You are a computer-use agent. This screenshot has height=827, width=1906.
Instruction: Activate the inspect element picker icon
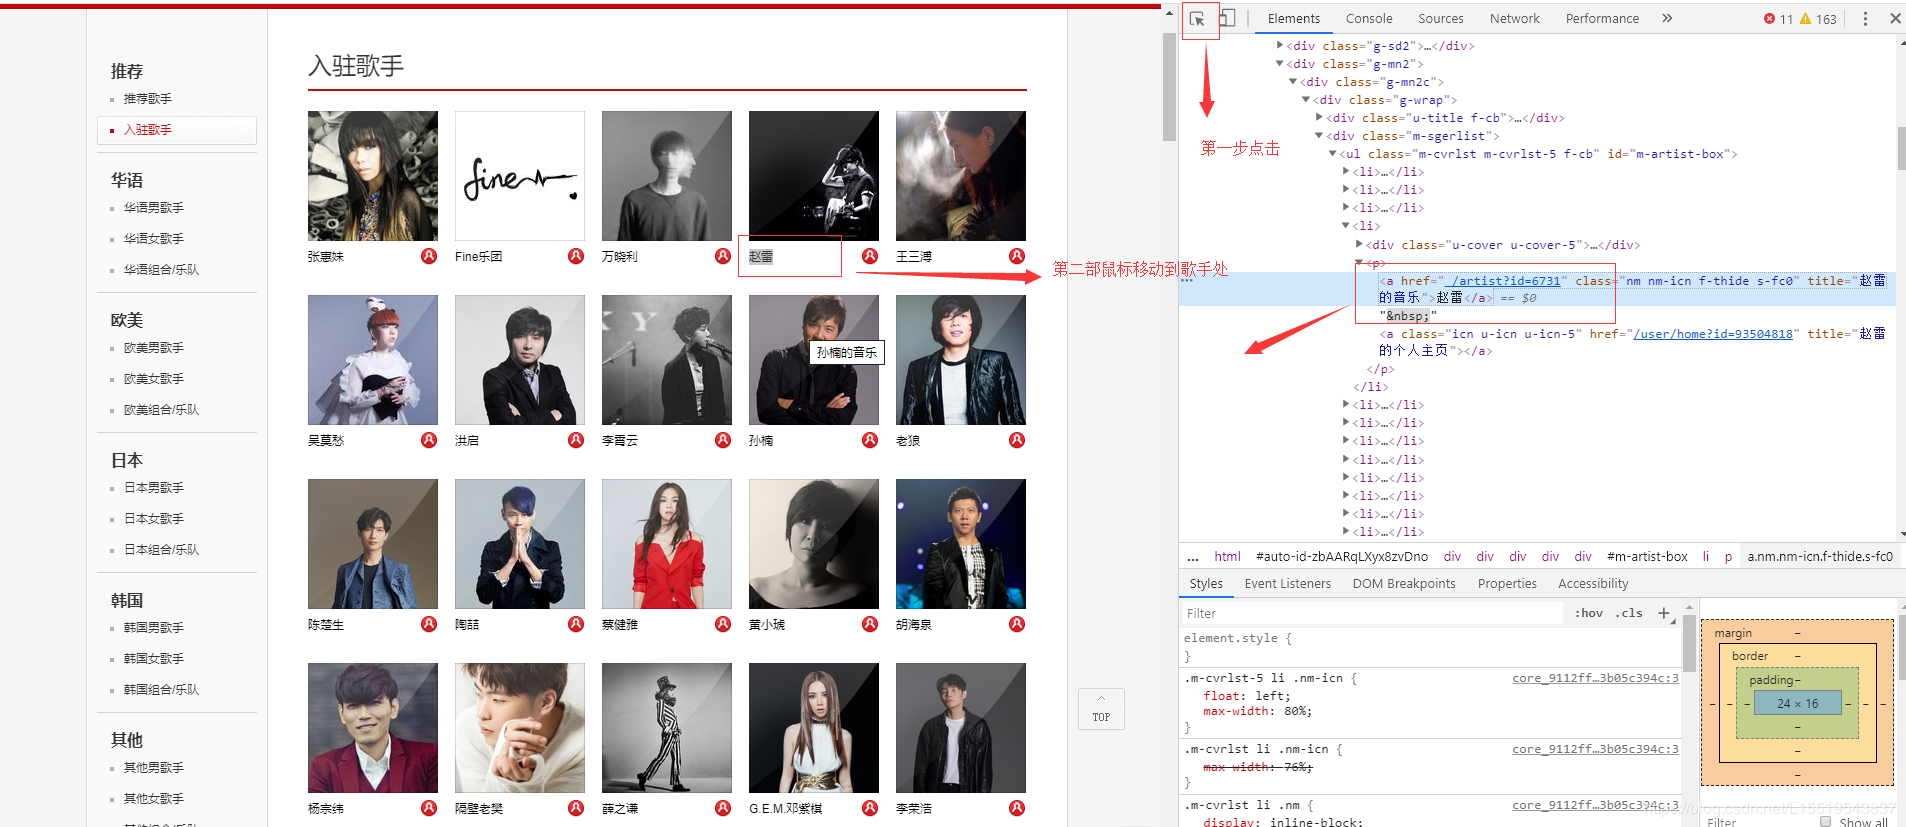coord(1197,18)
